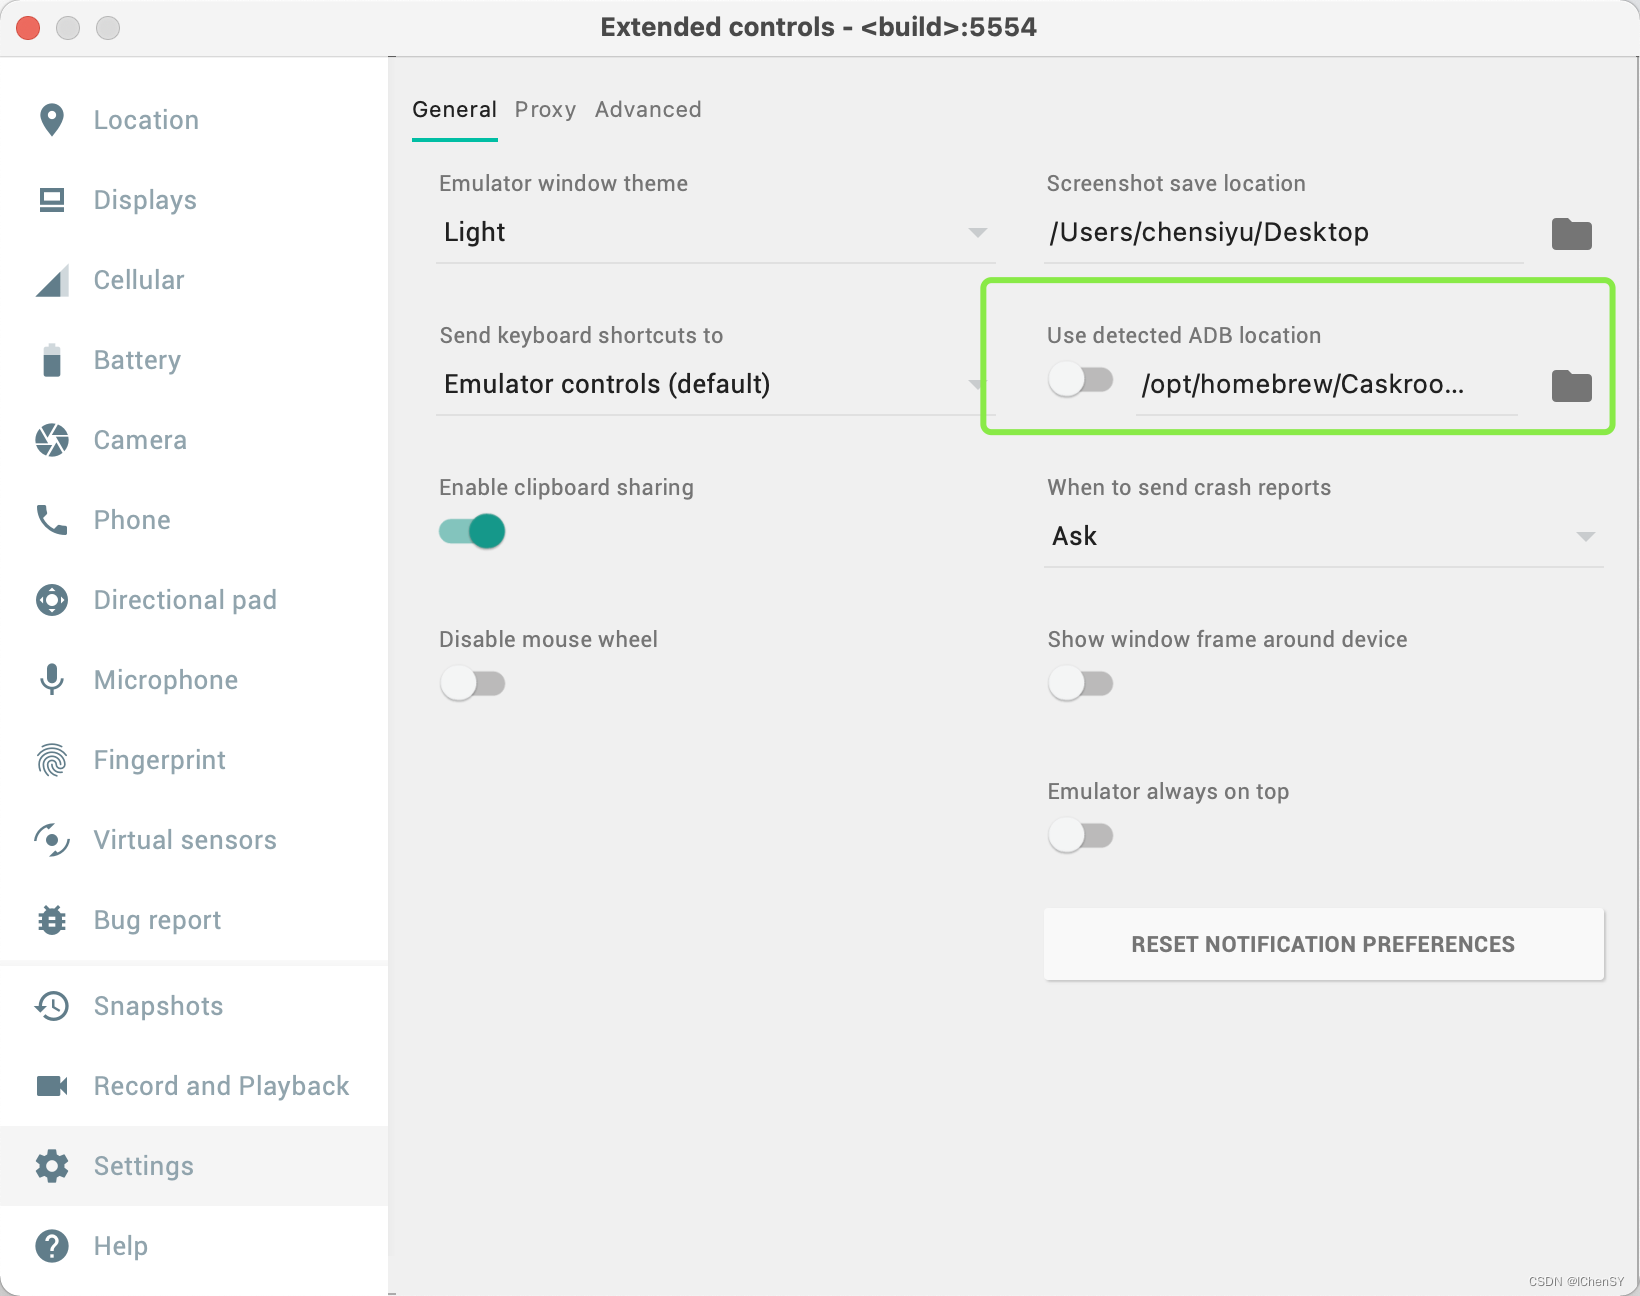Open the Microphone section label
The height and width of the screenshot is (1296, 1640).
click(166, 680)
